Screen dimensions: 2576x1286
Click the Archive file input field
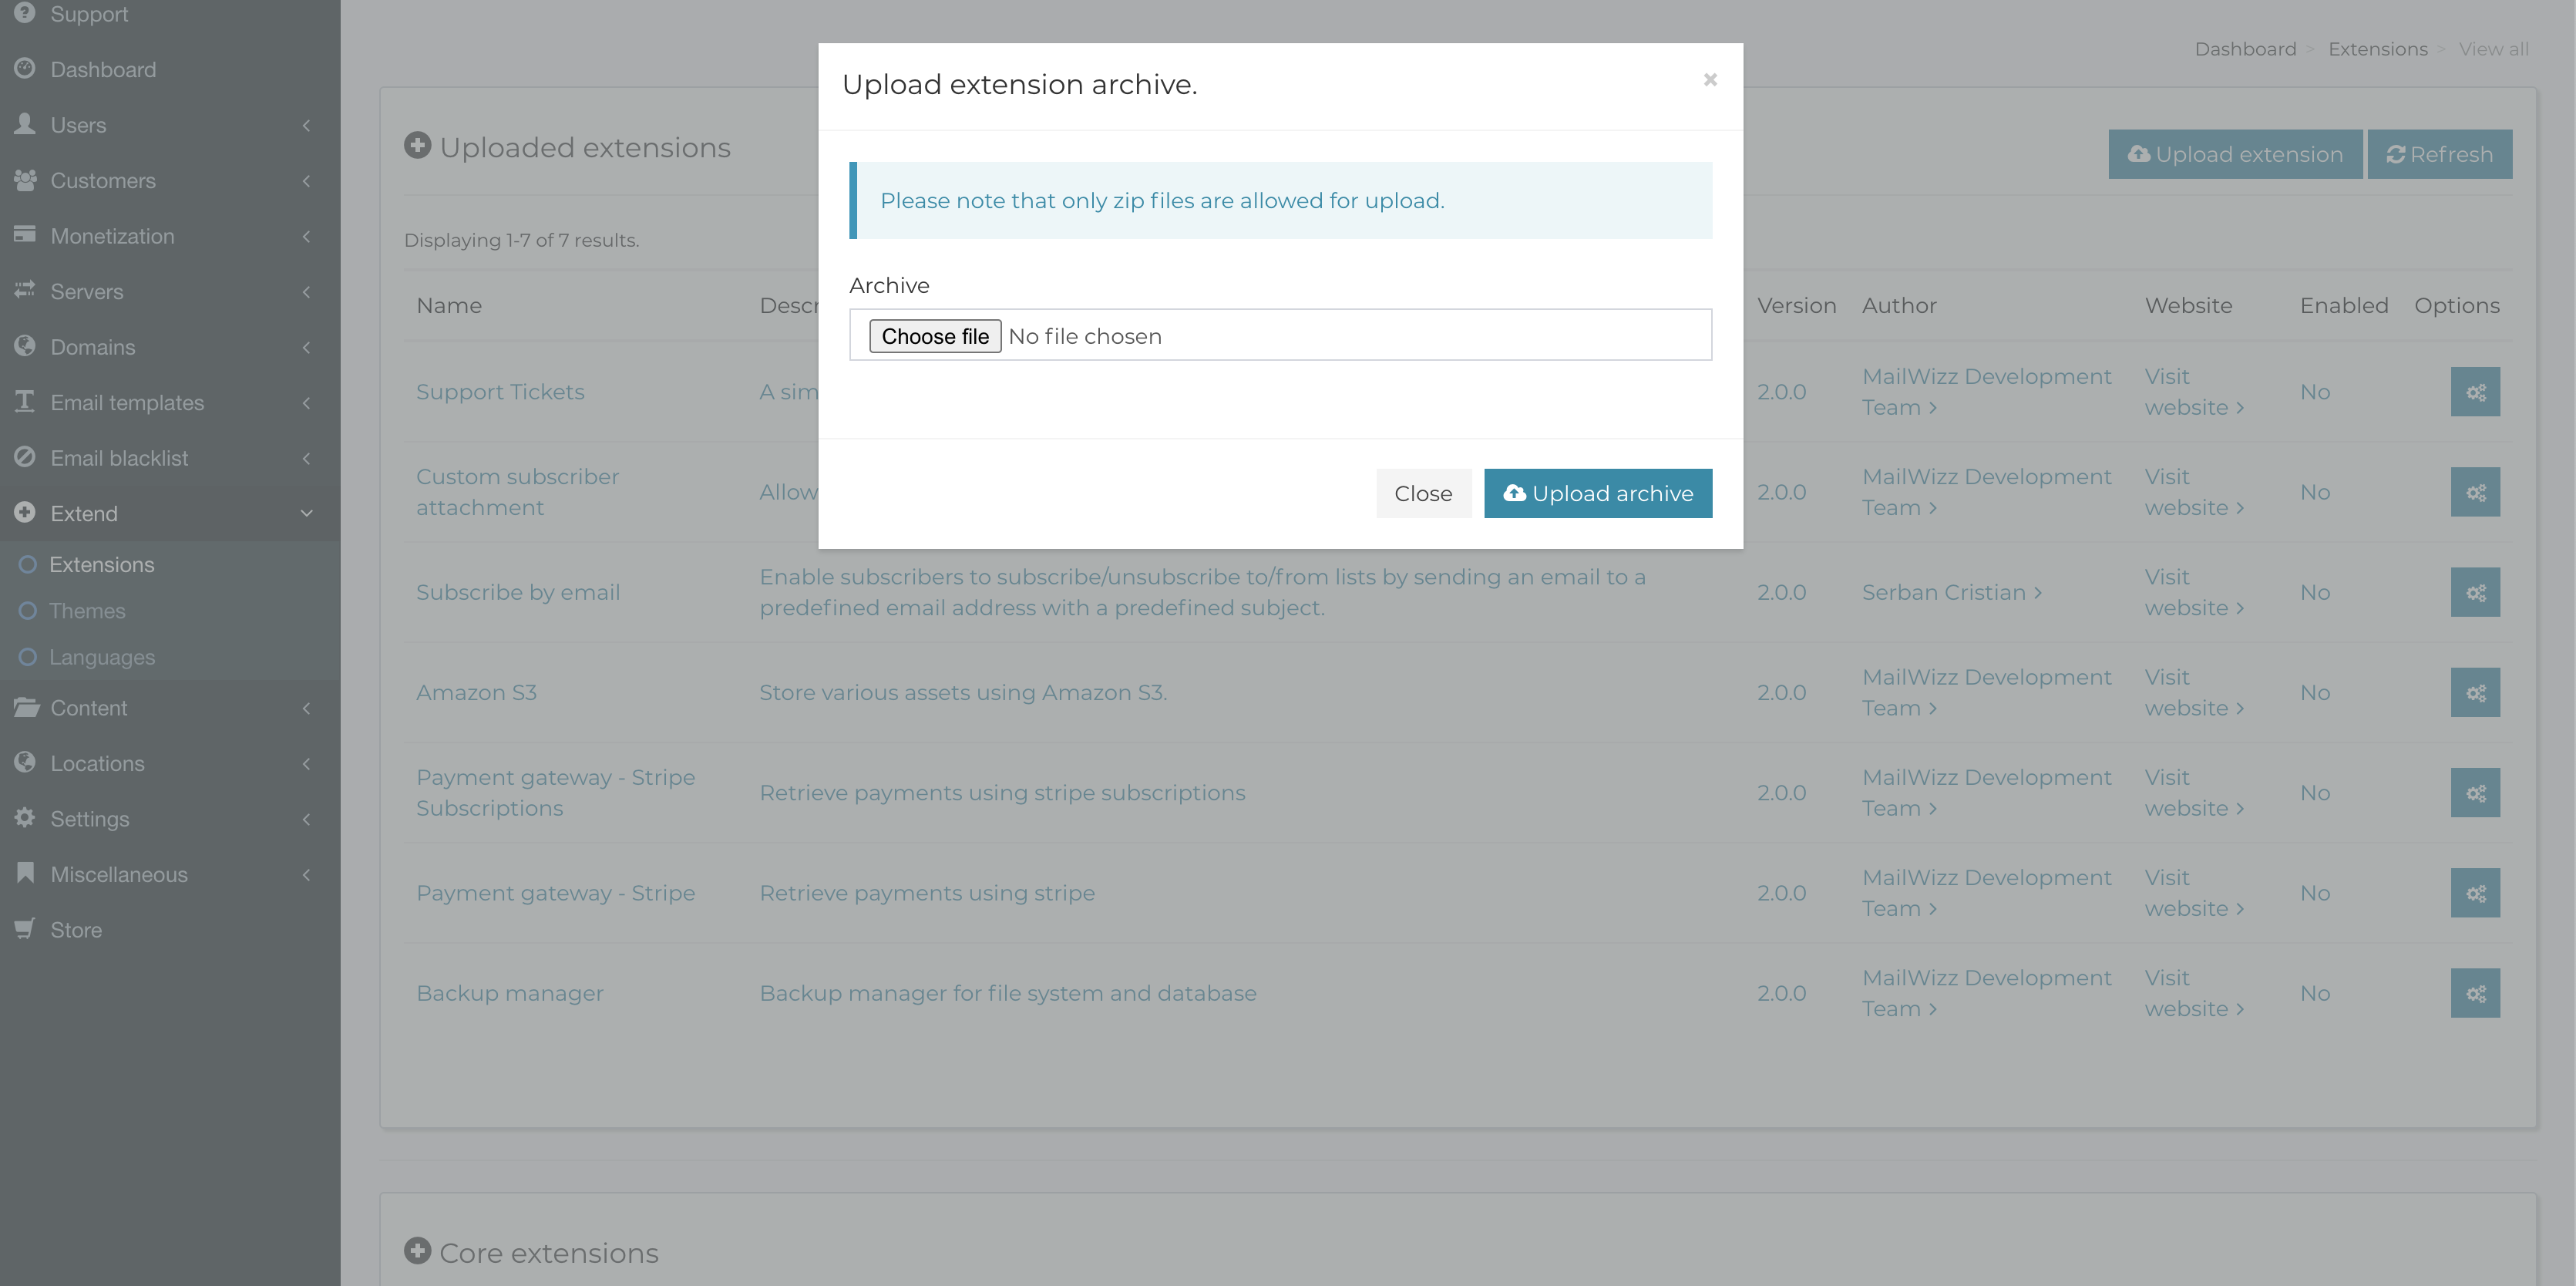click(x=1280, y=335)
